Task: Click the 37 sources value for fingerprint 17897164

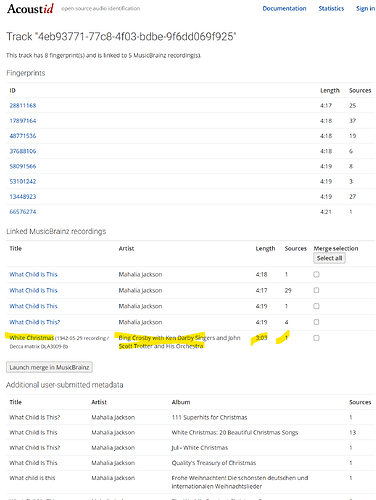Action: (x=352, y=121)
